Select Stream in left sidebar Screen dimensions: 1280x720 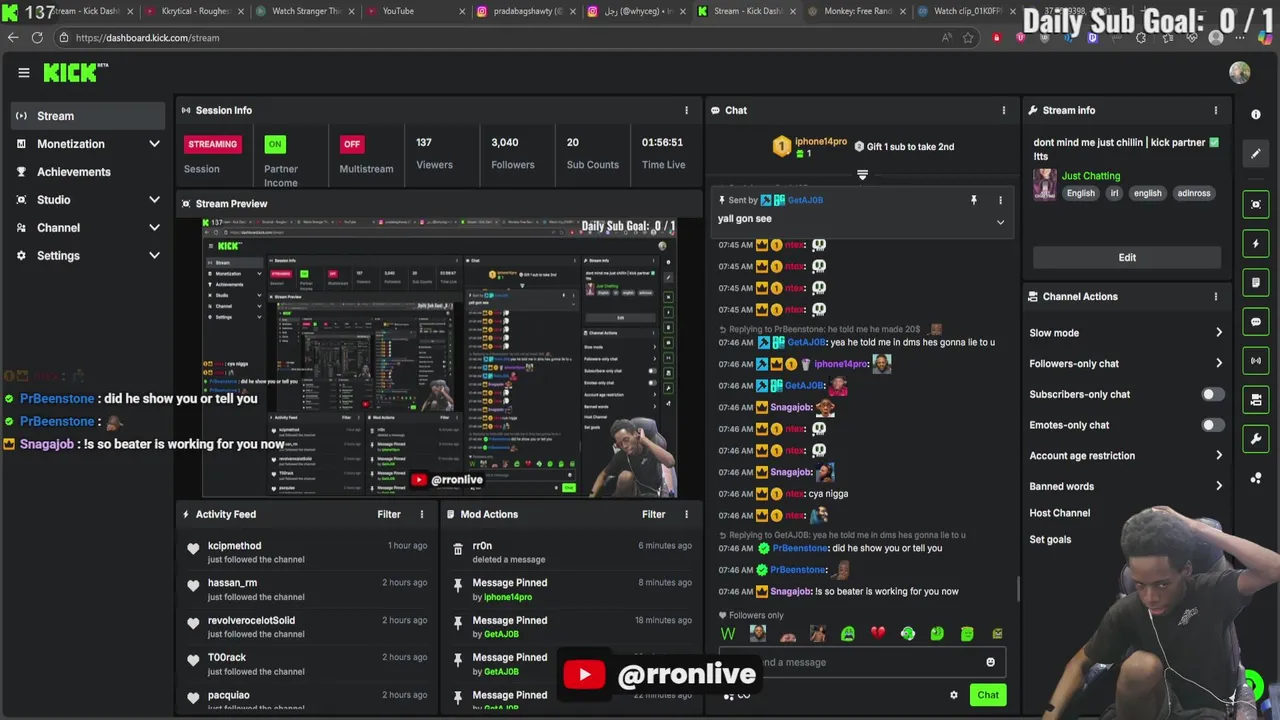point(88,116)
